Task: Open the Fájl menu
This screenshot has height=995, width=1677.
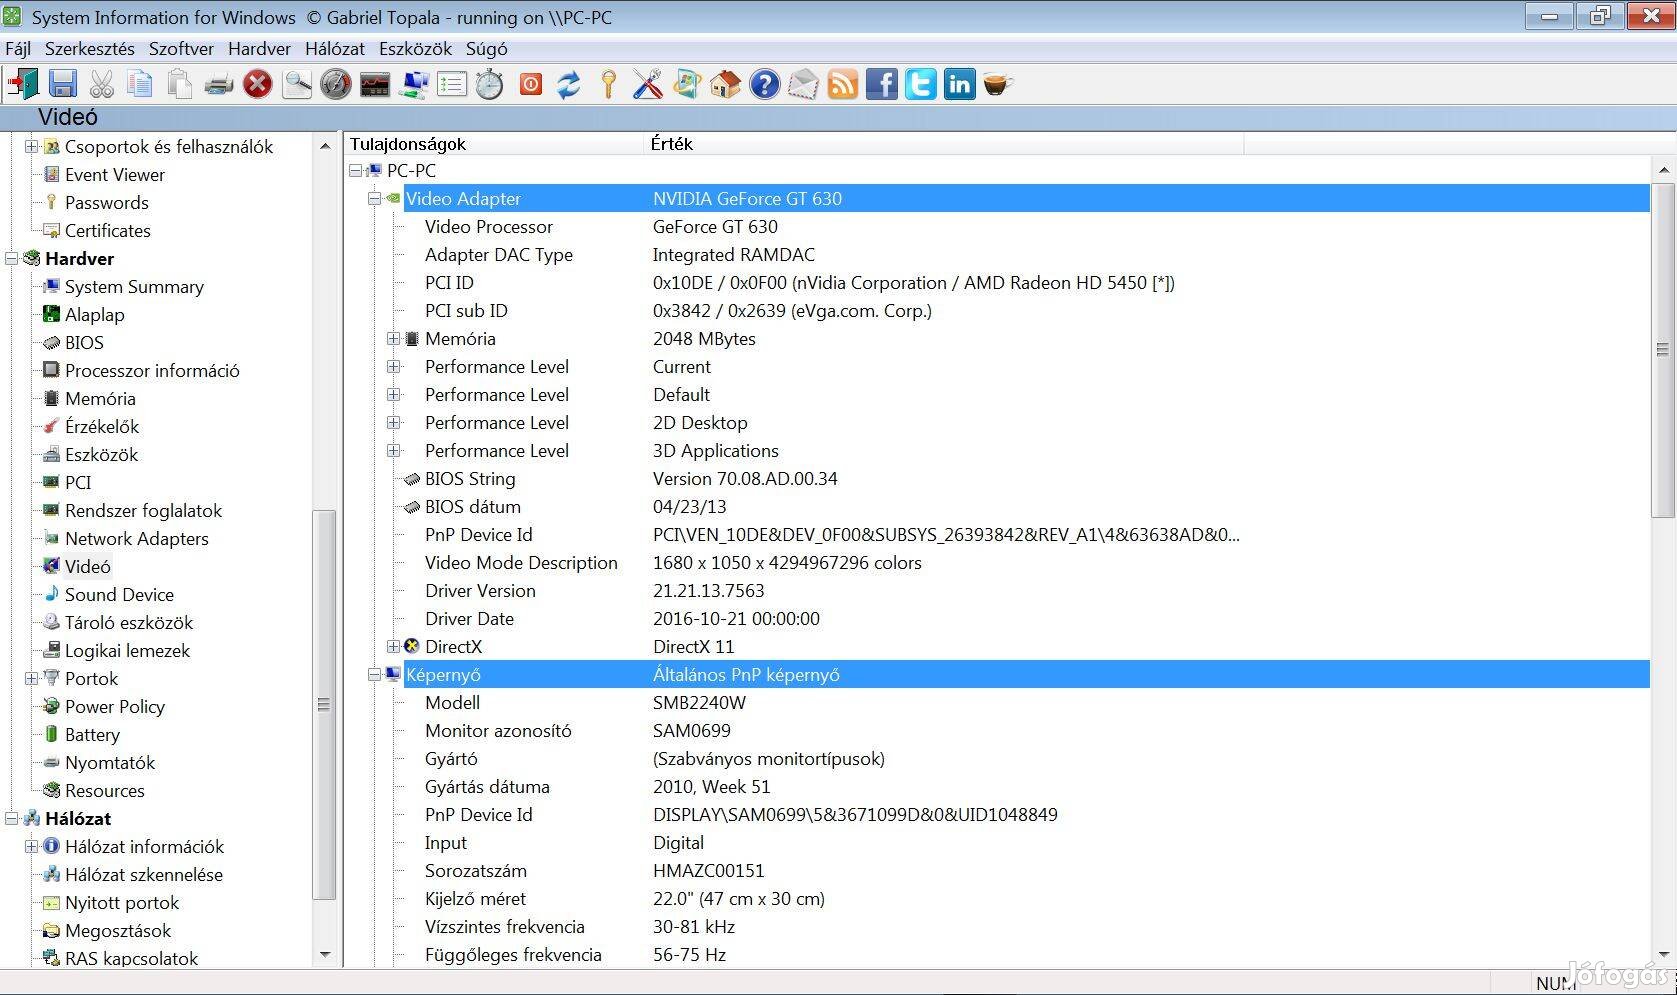Action: (x=18, y=48)
